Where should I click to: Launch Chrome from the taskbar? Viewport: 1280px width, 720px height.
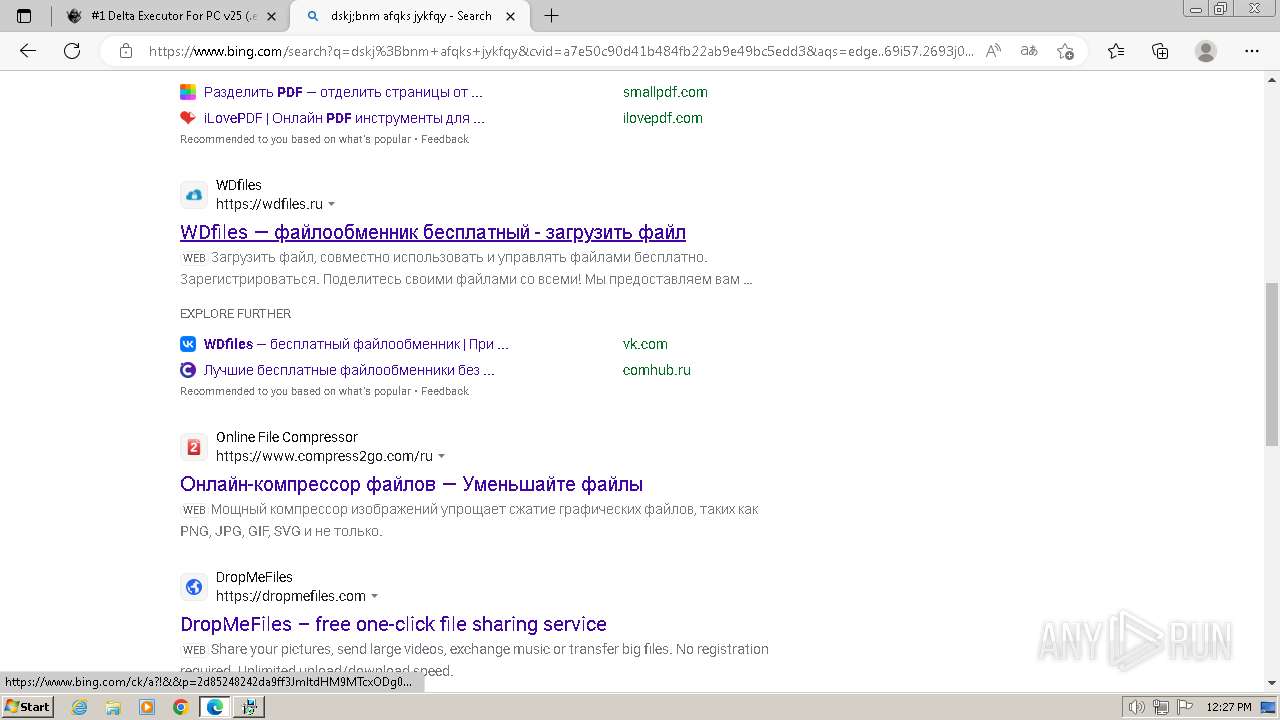pos(180,707)
